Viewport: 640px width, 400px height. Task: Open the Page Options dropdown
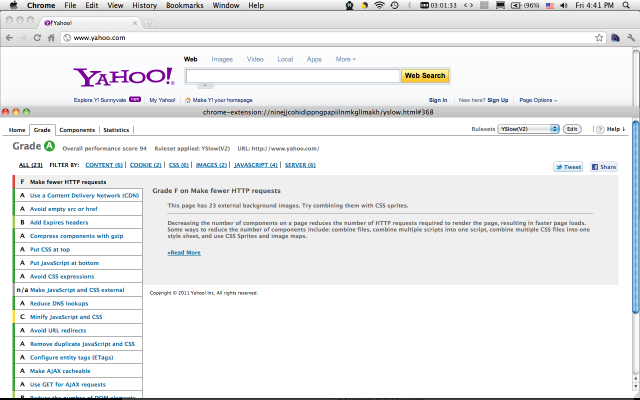[x=538, y=100]
